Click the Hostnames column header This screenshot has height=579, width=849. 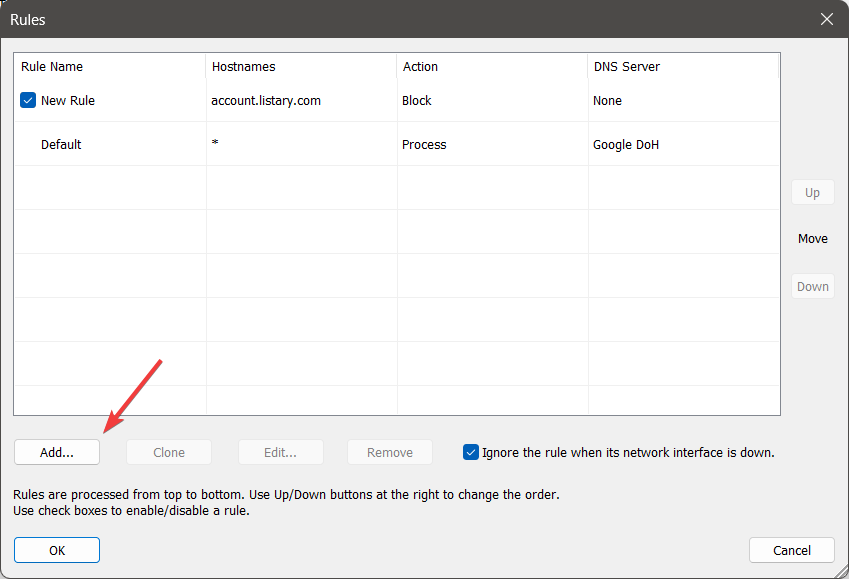click(x=243, y=67)
